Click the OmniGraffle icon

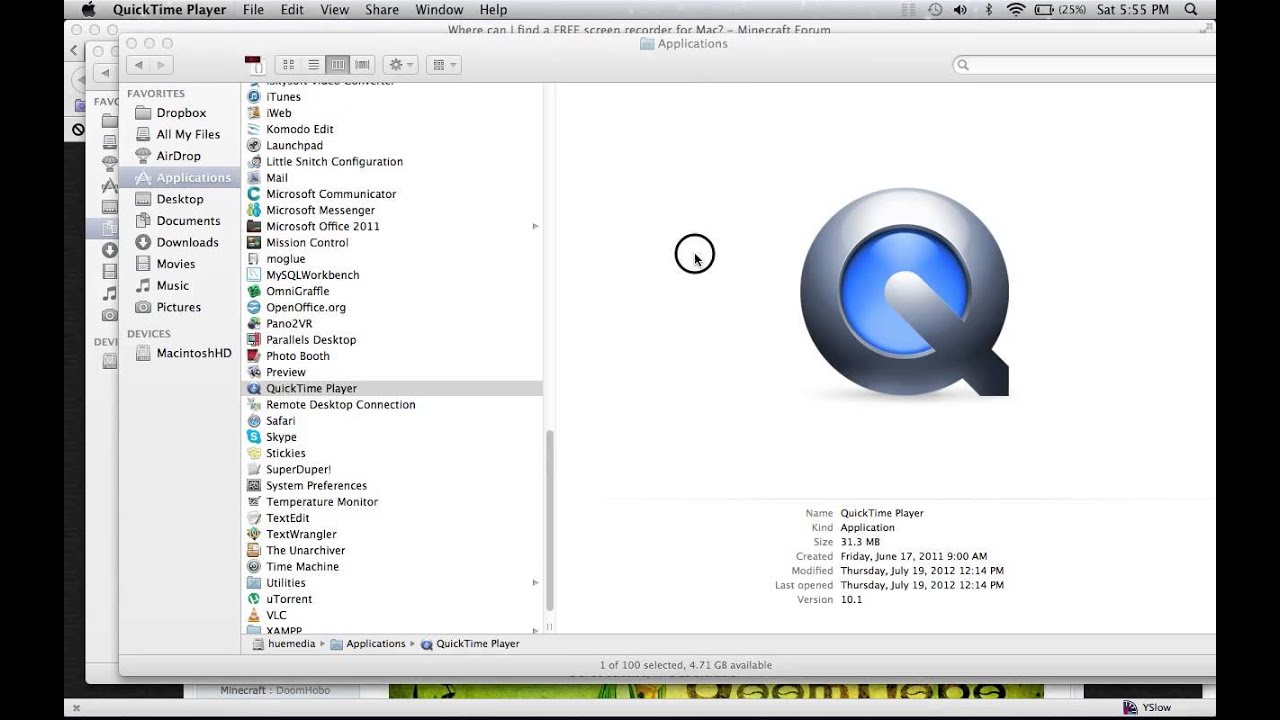pos(254,291)
